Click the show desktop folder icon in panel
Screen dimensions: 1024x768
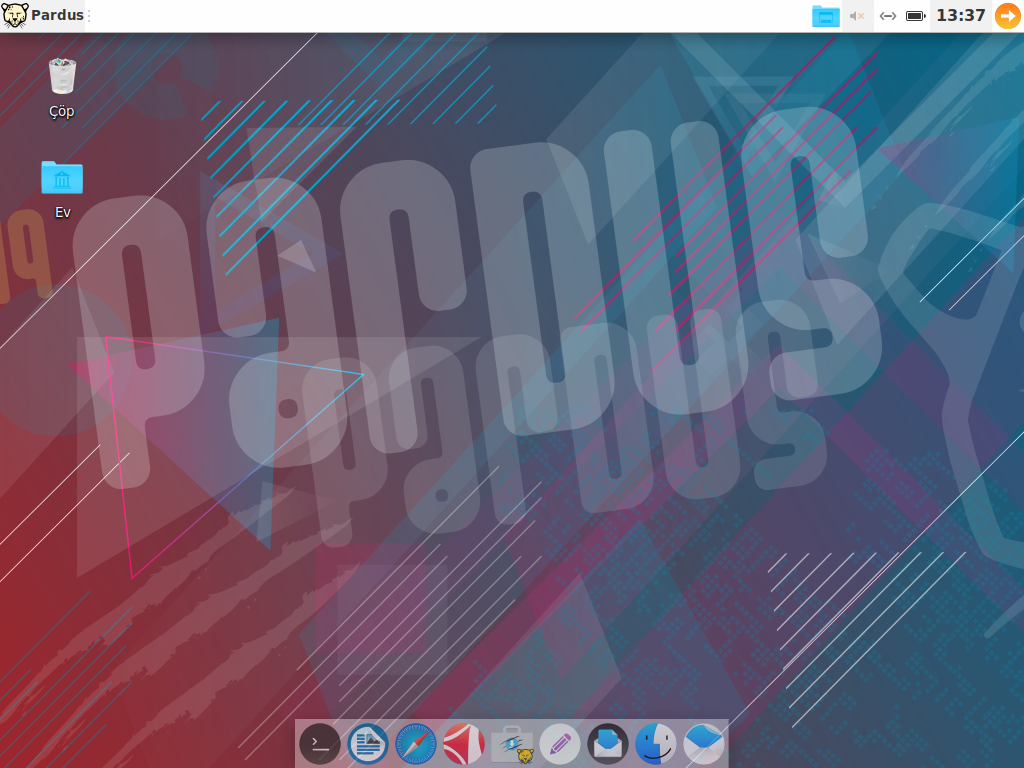tap(825, 16)
